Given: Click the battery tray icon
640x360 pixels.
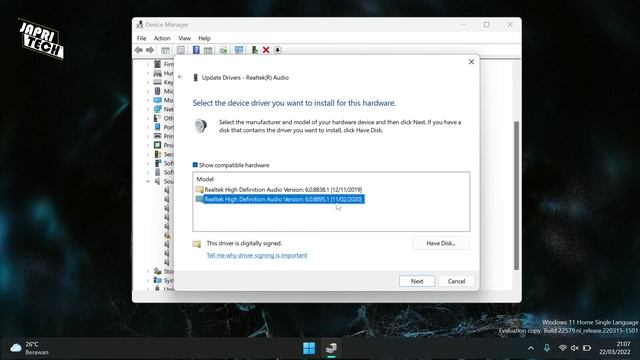Looking at the screenshot, I should point(587,348).
